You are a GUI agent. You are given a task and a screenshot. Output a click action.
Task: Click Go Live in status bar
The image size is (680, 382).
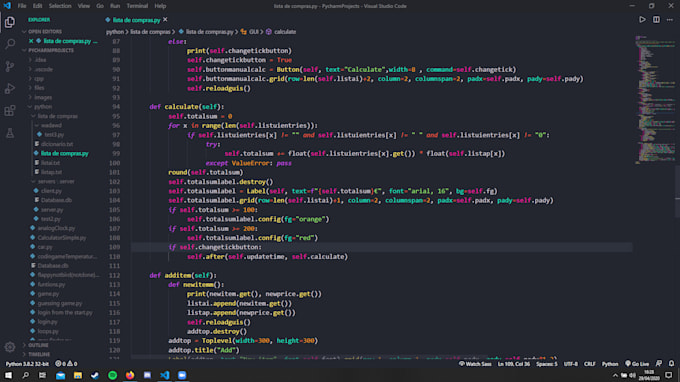(637, 364)
